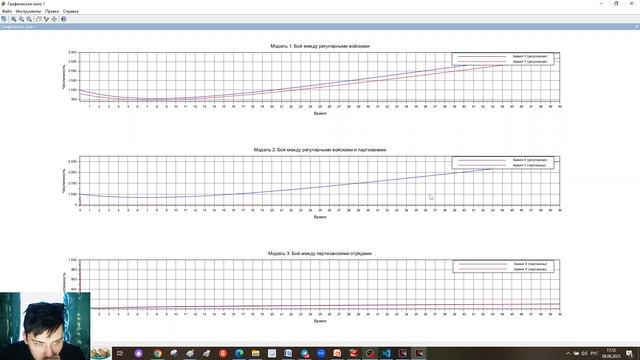
Task: Toggle the datatip mode tool
Action: click(47, 19)
